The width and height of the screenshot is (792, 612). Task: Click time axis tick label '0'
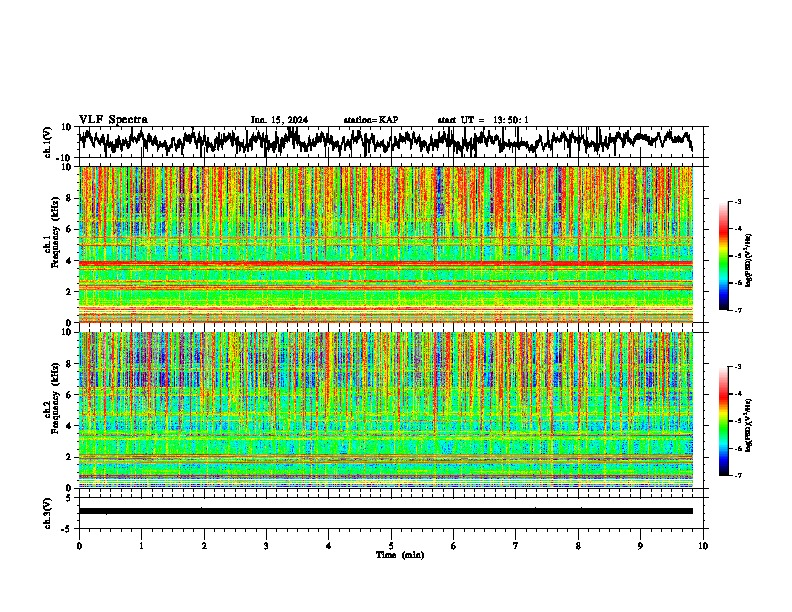coord(79,546)
